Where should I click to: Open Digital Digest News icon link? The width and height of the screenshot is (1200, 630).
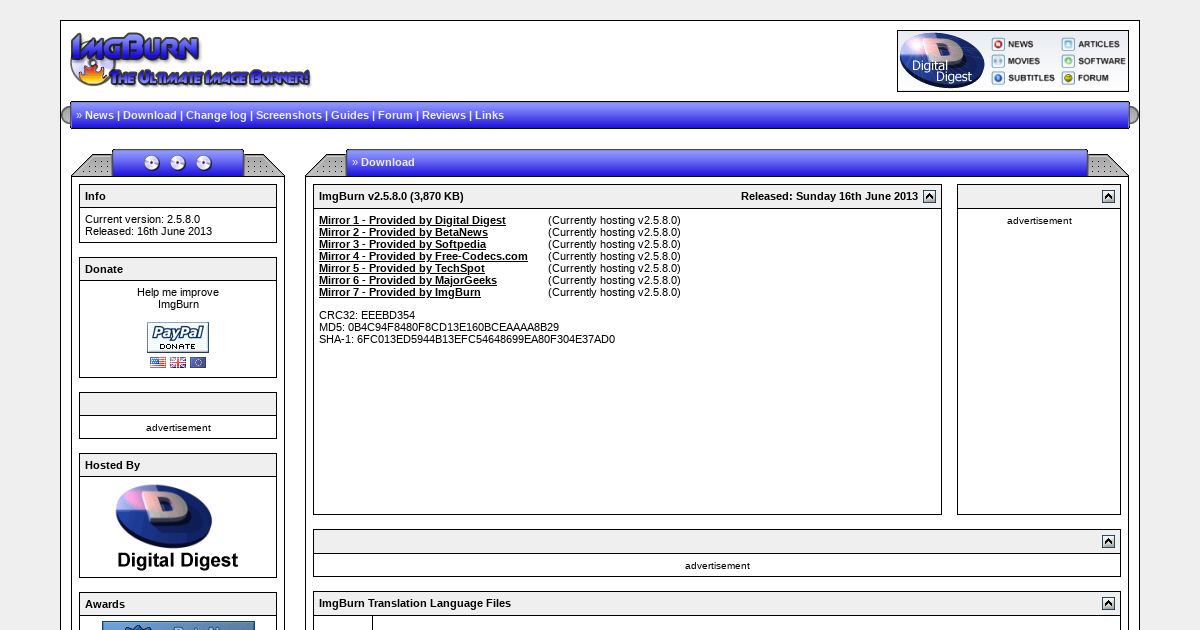(1013, 44)
